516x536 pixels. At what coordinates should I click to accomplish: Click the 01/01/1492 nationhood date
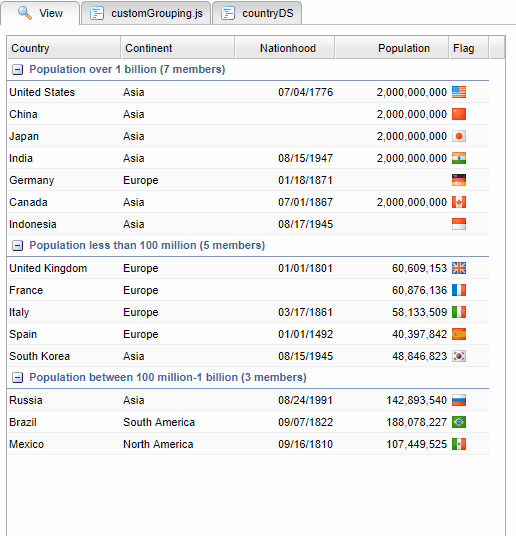305,334
